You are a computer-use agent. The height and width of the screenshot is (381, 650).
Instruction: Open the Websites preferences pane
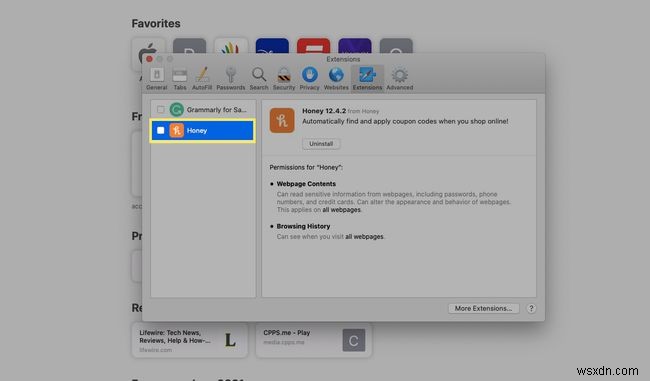[336, 79]
